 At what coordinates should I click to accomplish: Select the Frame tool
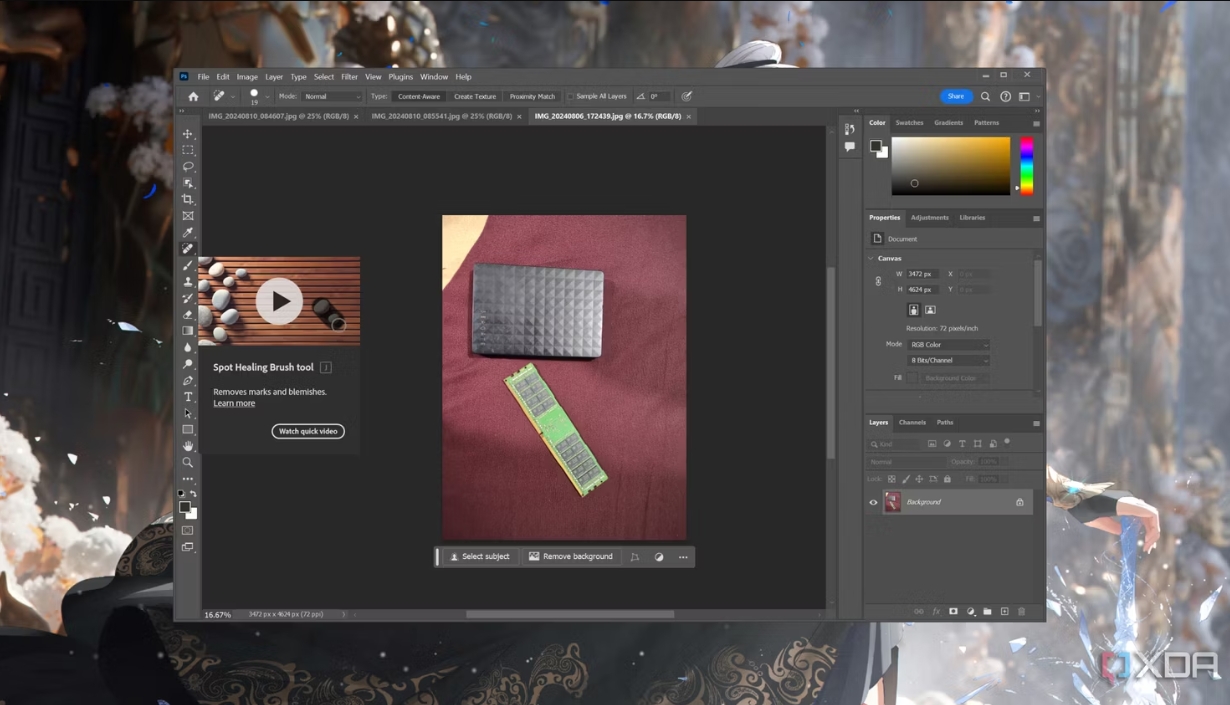click(187, 216)
